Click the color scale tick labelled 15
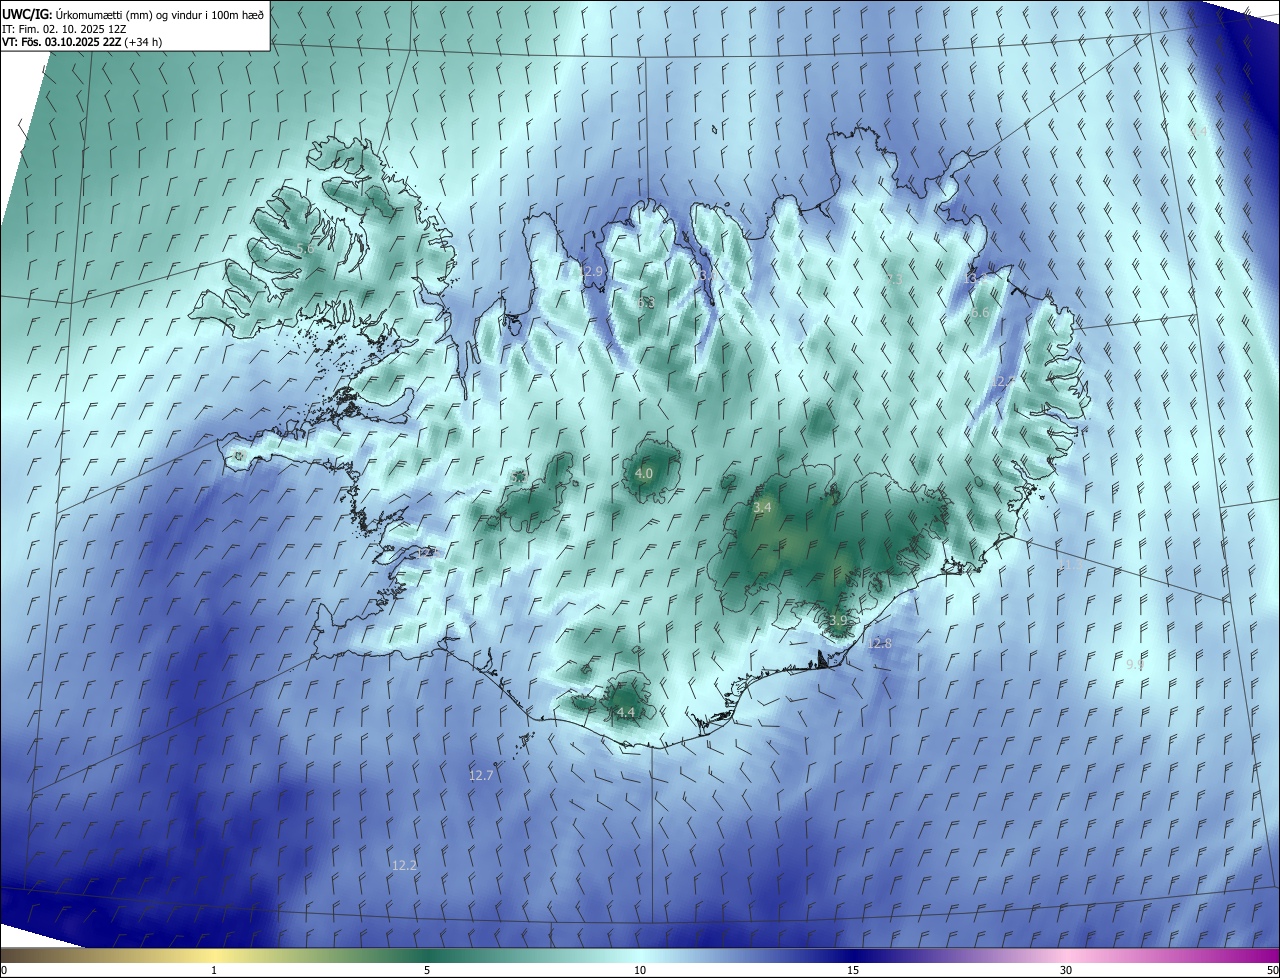1280x978 pixels. coord(853,970)
